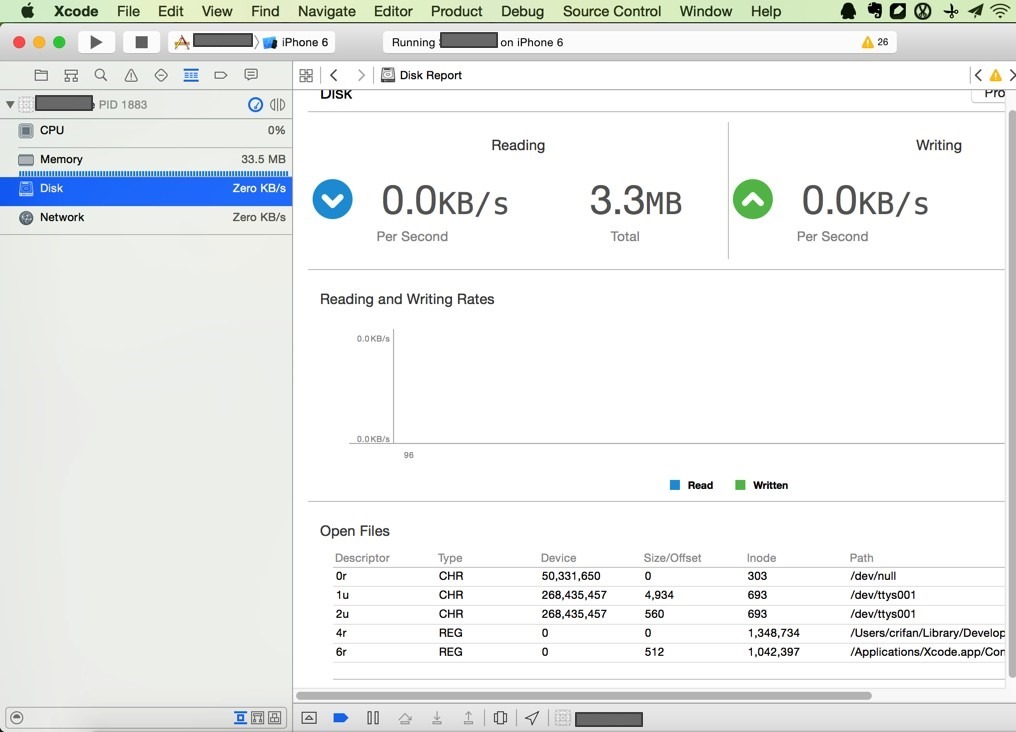Click the /dev/null path row
The width and height of the screenshot is (1016, 732).
pyautogui.click(x=669, y=576)
